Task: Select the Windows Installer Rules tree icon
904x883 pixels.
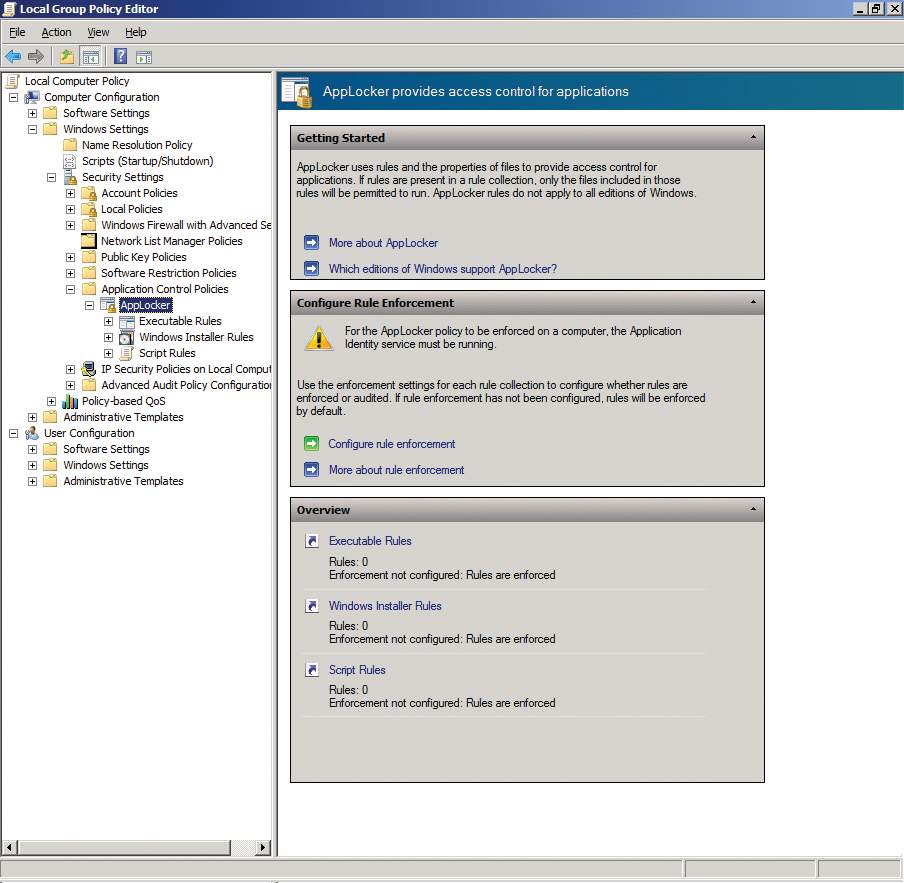Action: 126,337
